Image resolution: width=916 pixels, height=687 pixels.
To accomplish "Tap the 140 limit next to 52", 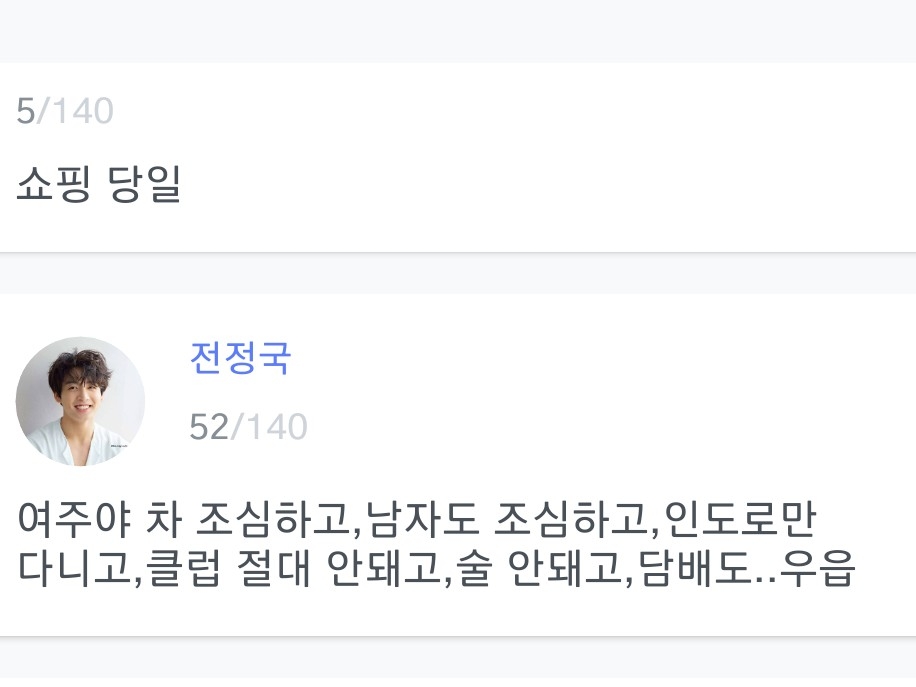I will pos(275,427).
